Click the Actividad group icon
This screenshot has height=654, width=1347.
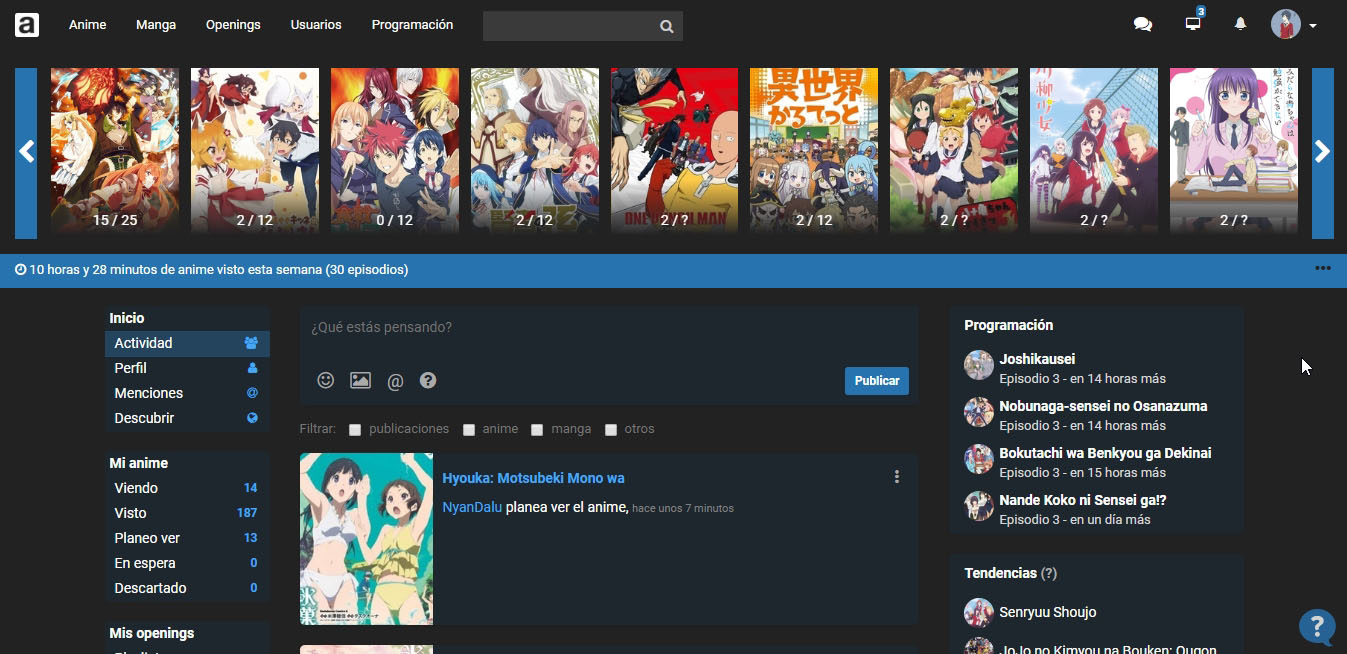251,343
